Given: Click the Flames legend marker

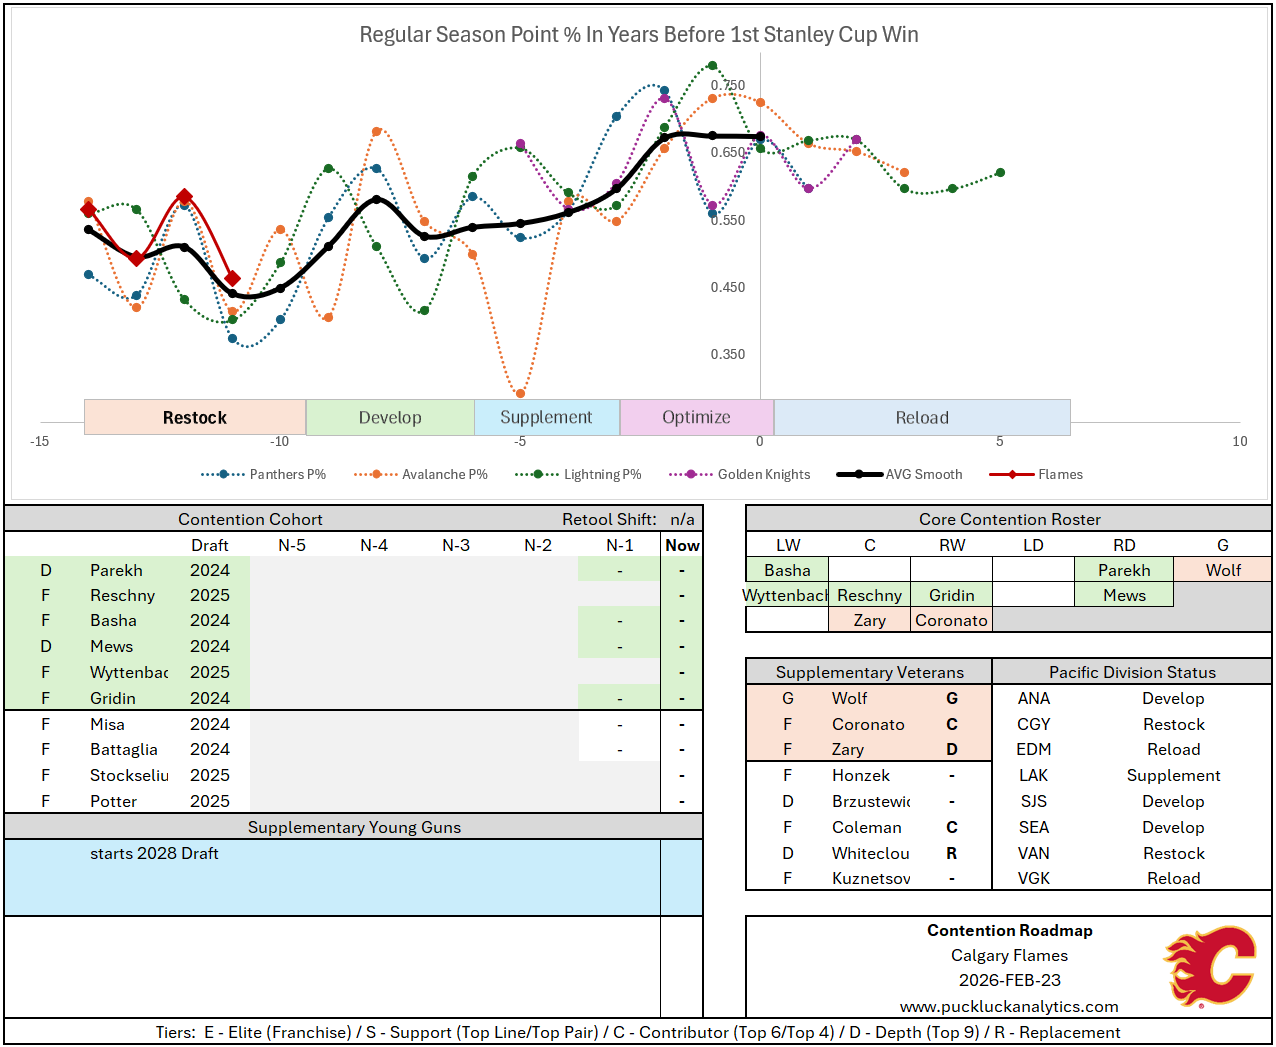Looking at the screenshot, I should tap(1012, 474).
